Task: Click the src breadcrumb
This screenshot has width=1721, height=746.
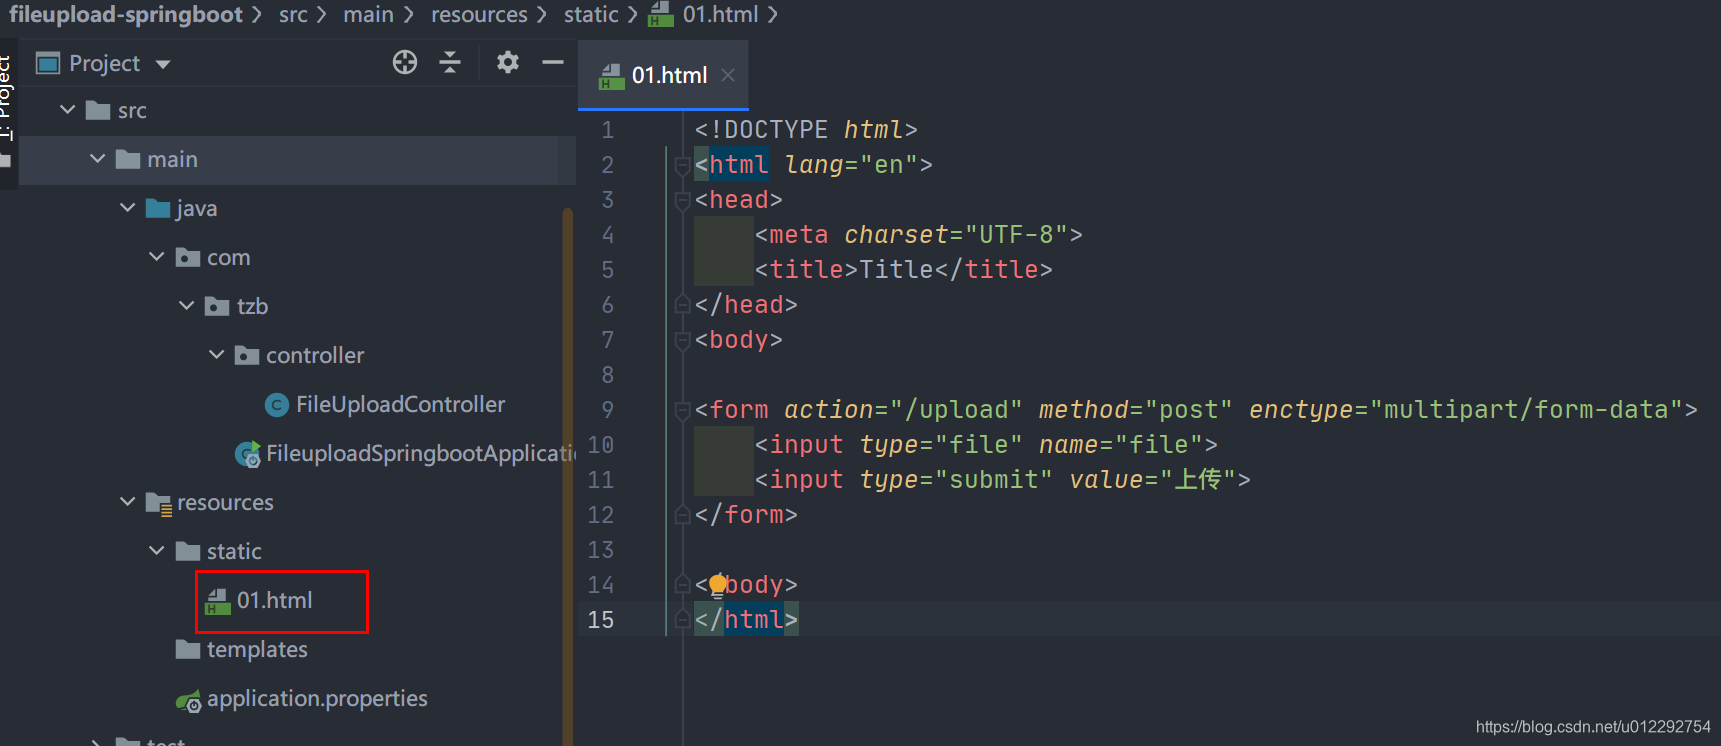Action: (x=293, y=14)
